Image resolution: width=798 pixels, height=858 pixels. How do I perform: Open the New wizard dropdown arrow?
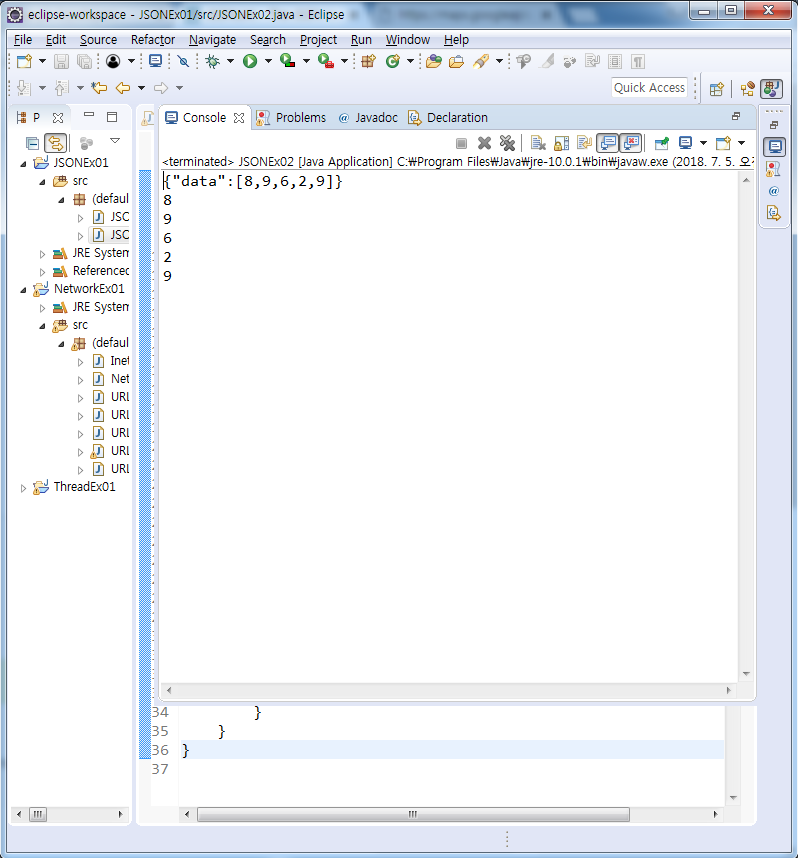[42, 61]
